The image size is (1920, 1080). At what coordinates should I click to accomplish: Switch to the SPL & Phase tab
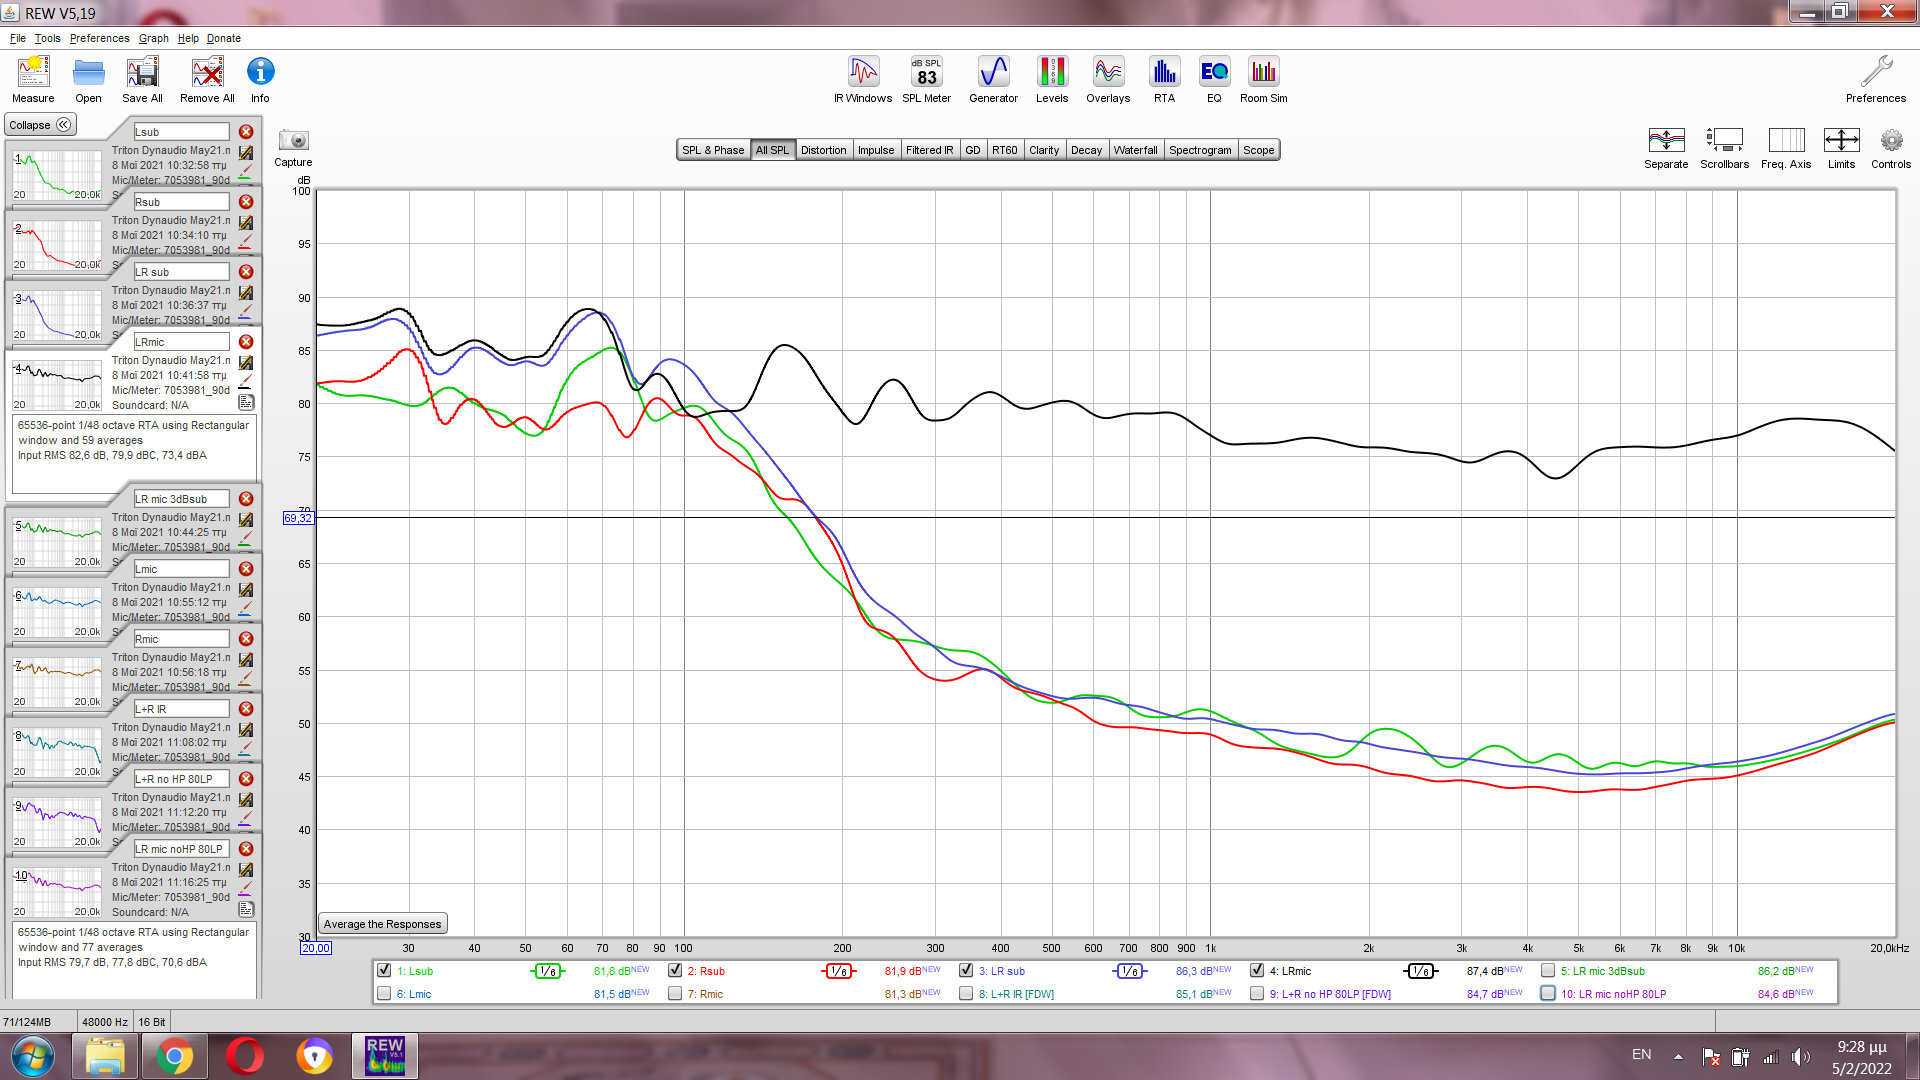pos(713,150)
